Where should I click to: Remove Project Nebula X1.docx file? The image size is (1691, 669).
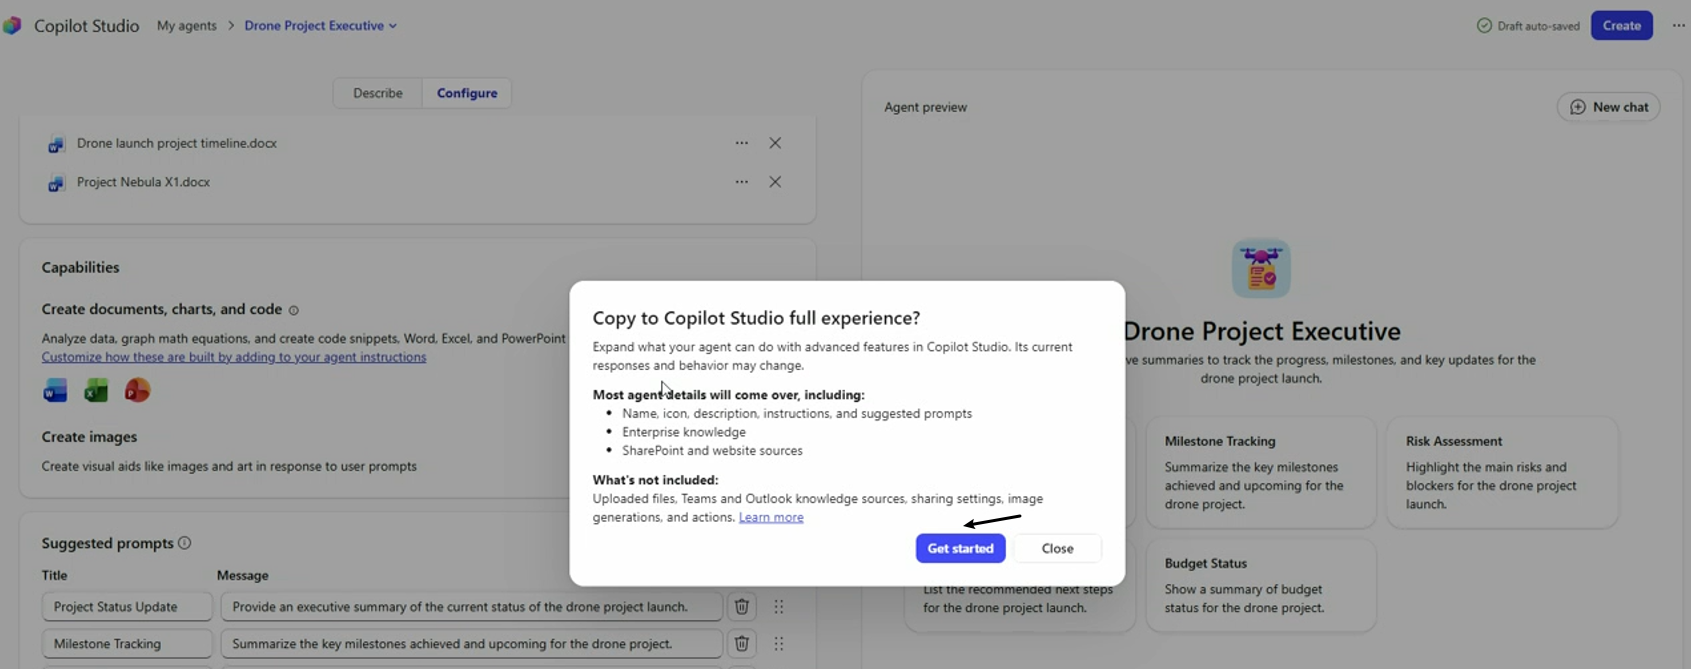tap(775, 182)
